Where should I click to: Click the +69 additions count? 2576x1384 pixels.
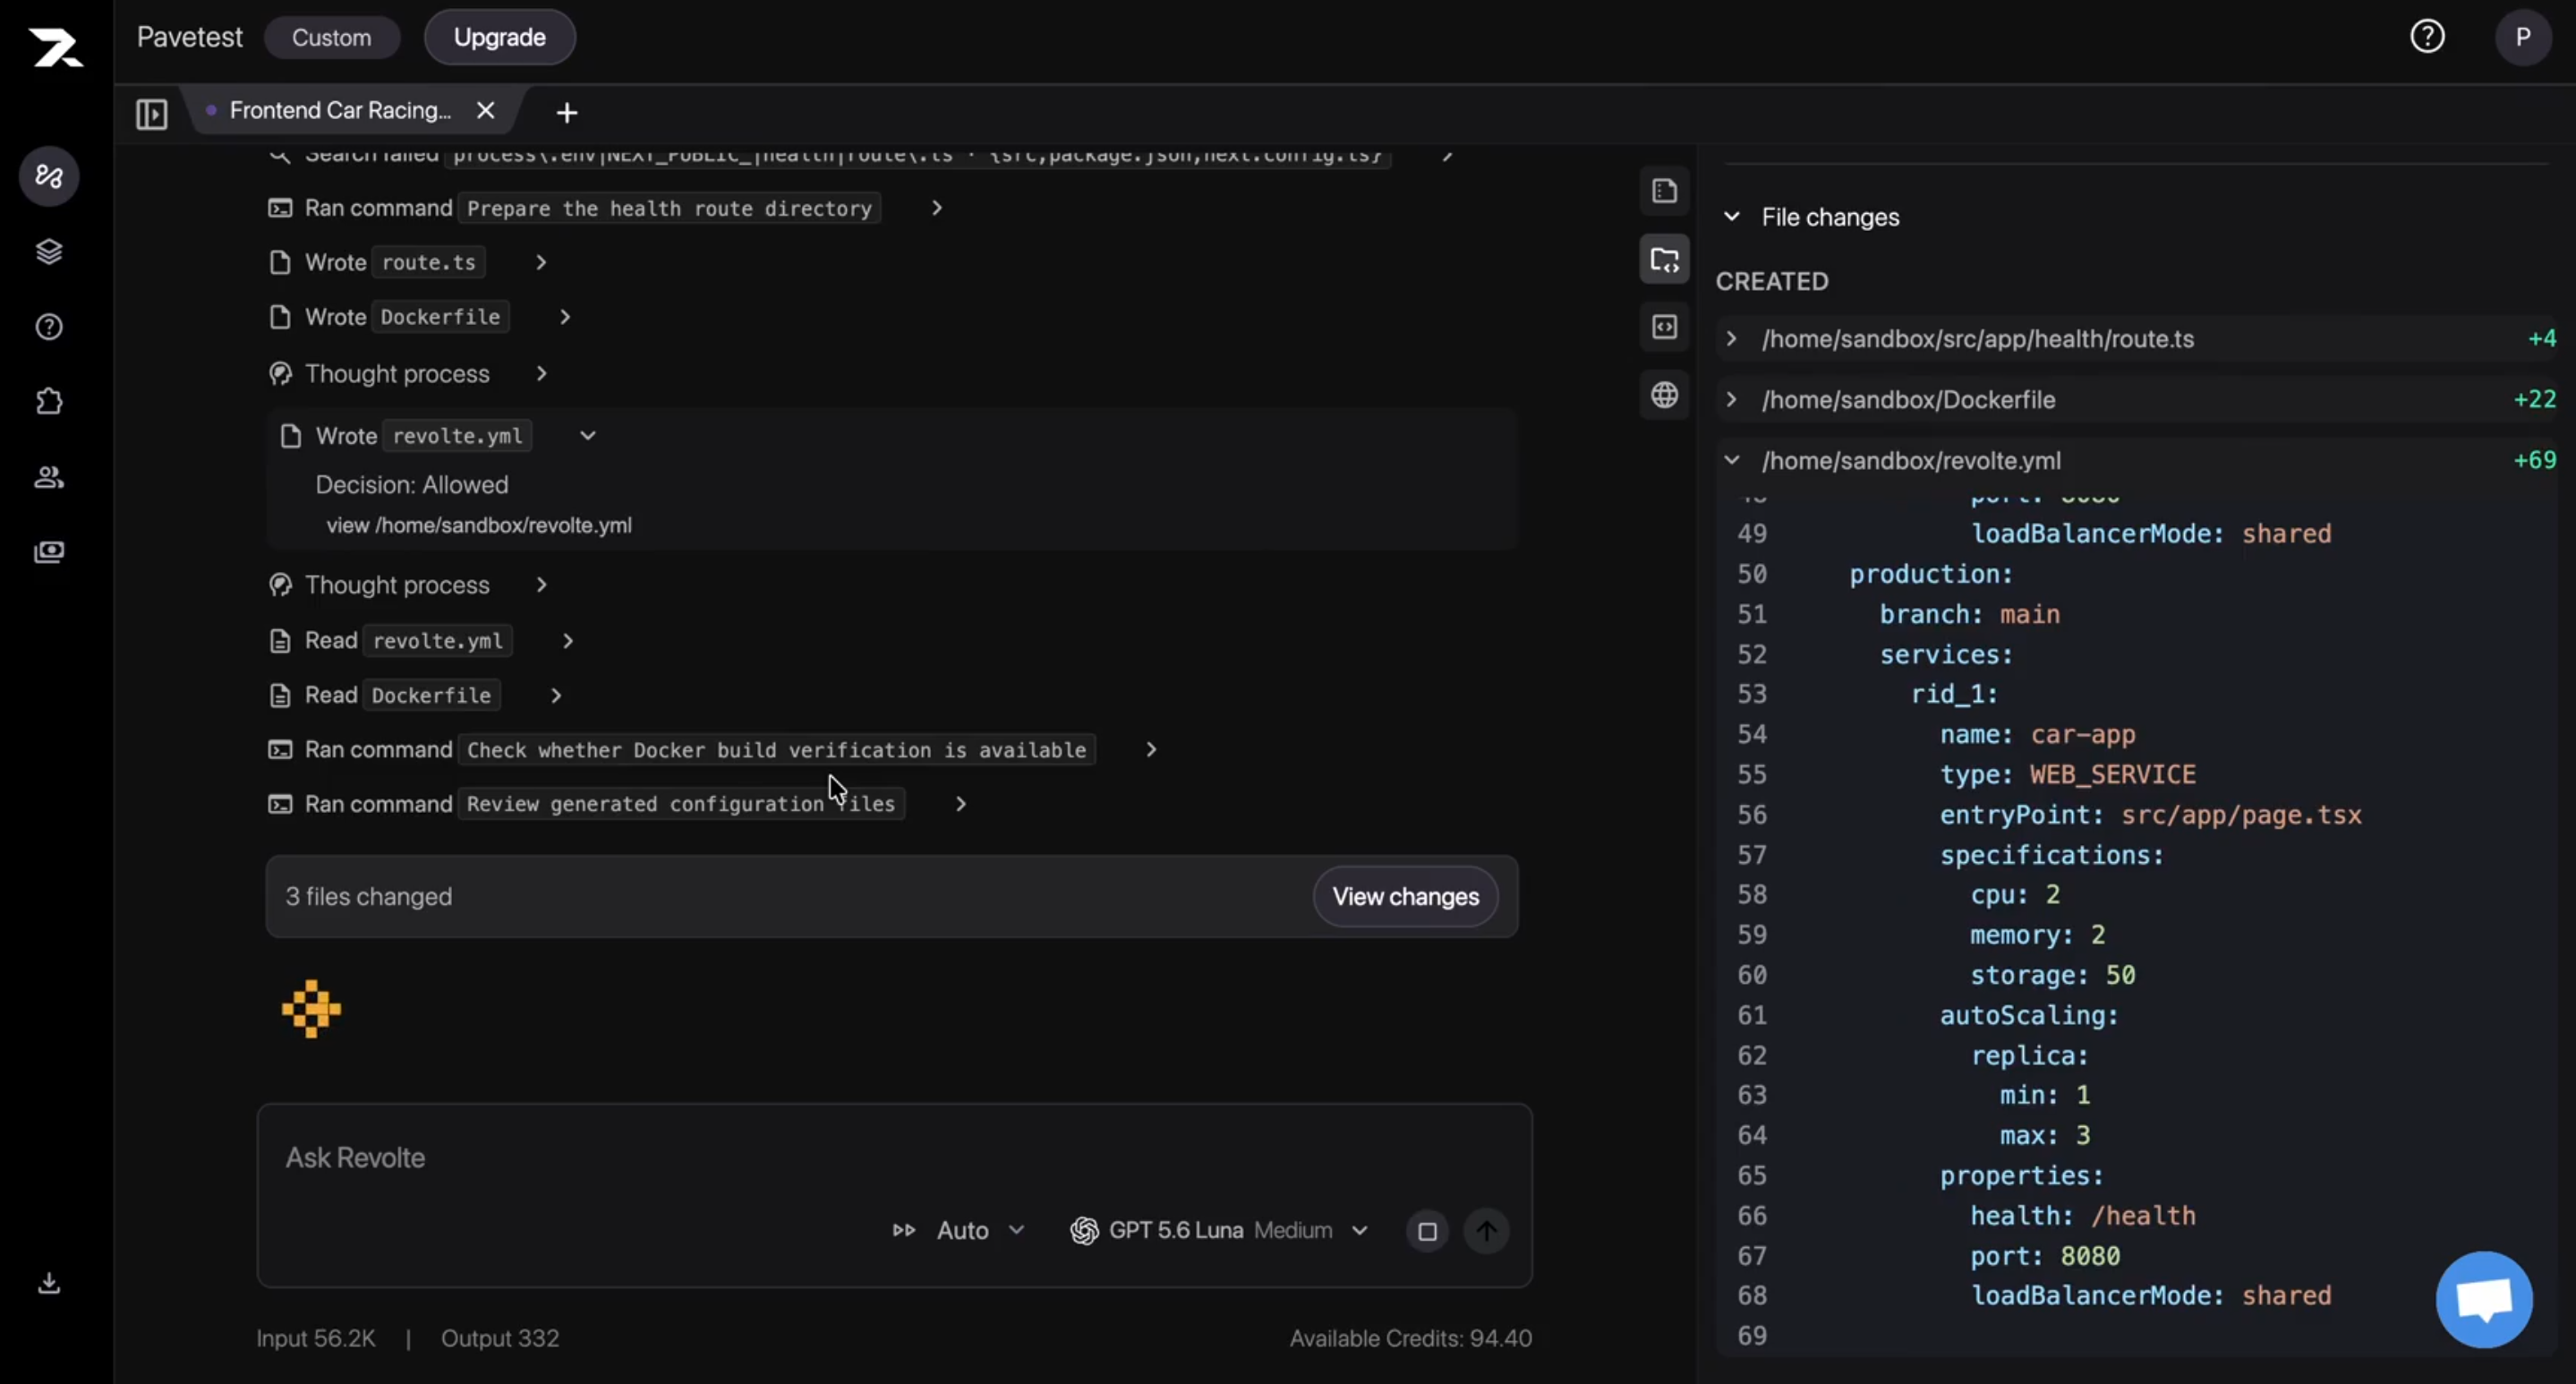coord(2535,460)
